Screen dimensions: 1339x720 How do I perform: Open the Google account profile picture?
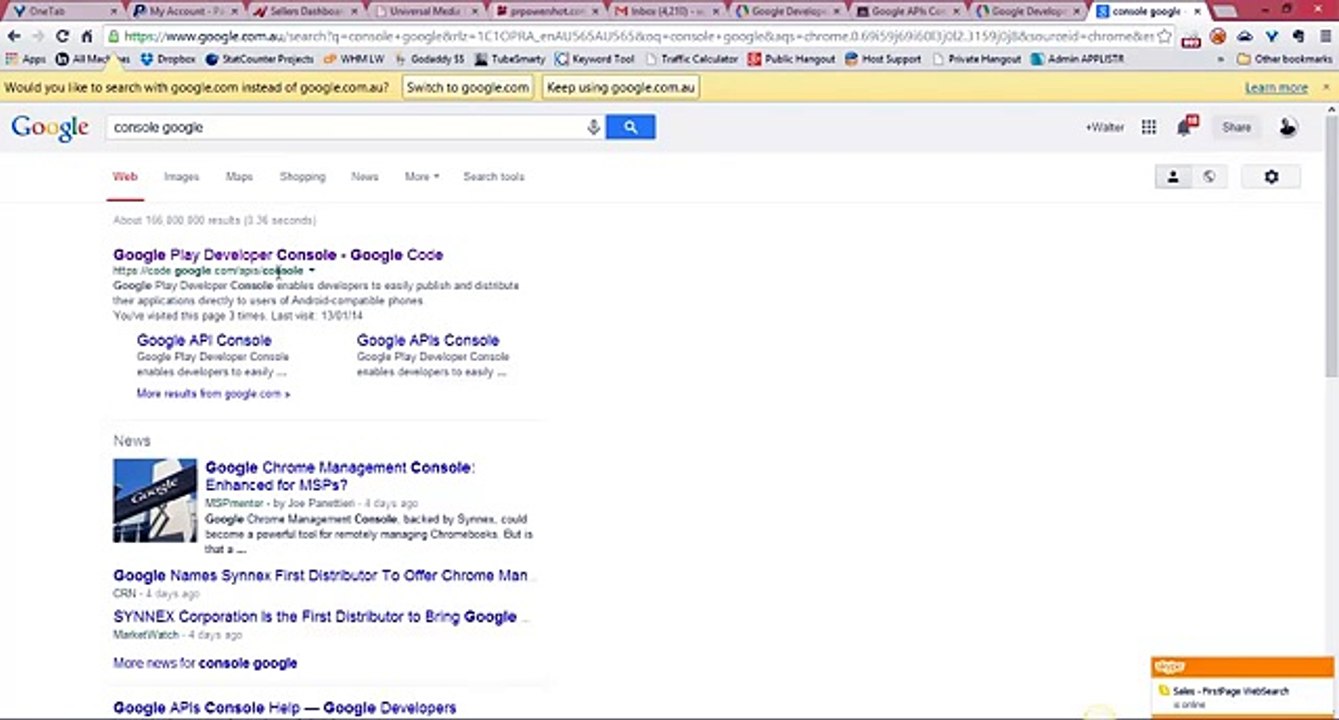(x=1288, y=127)
